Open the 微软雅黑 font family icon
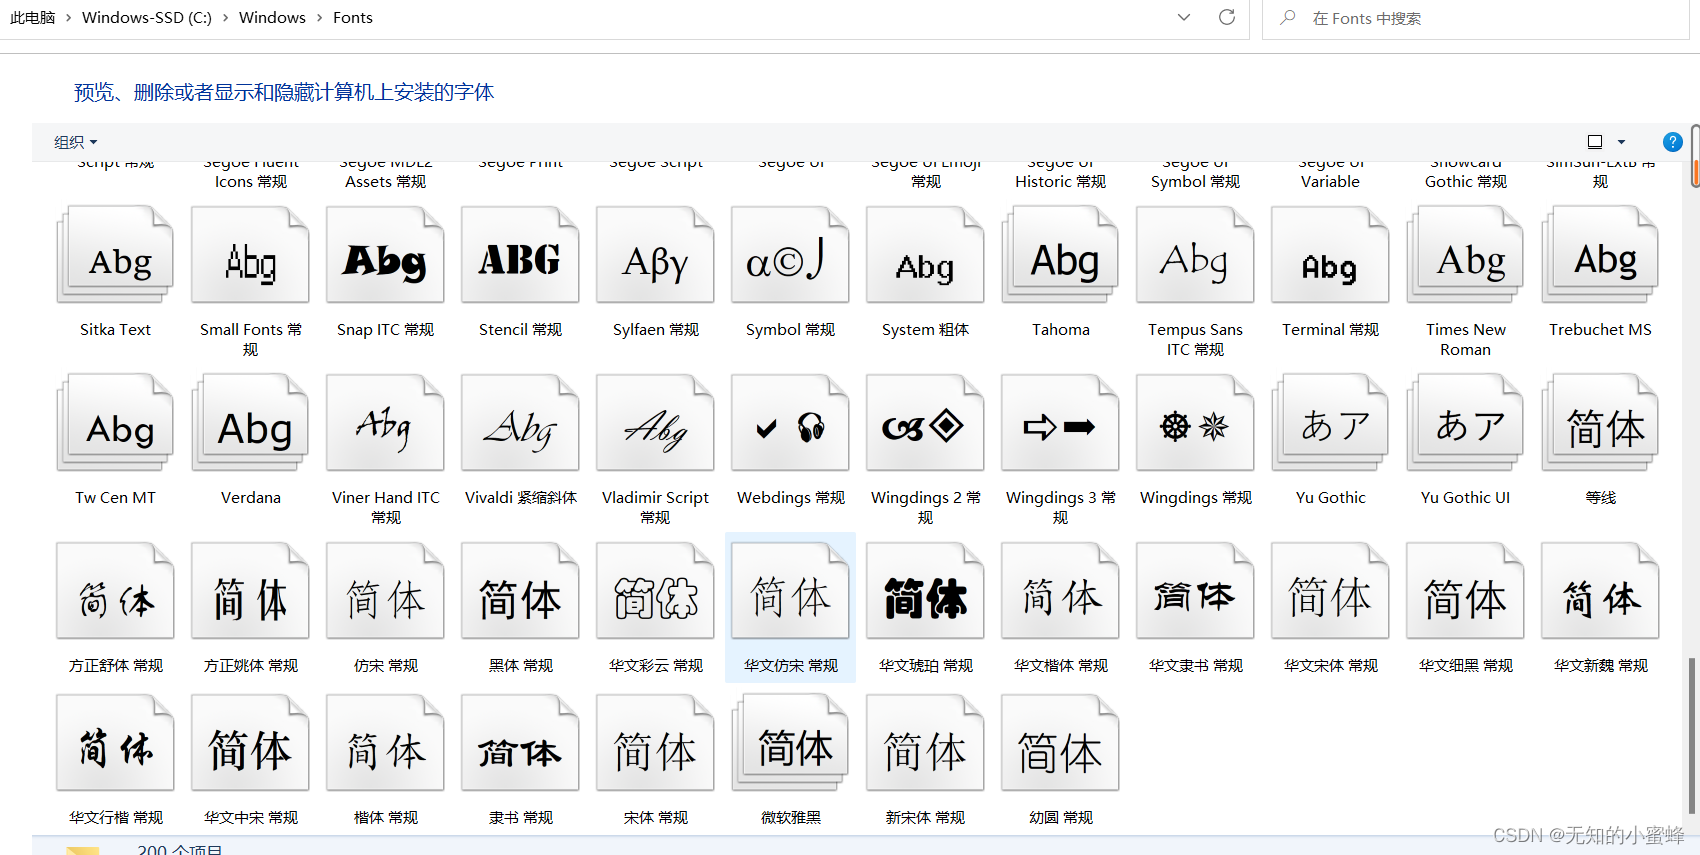1700x855 pixels. (790, 743)
